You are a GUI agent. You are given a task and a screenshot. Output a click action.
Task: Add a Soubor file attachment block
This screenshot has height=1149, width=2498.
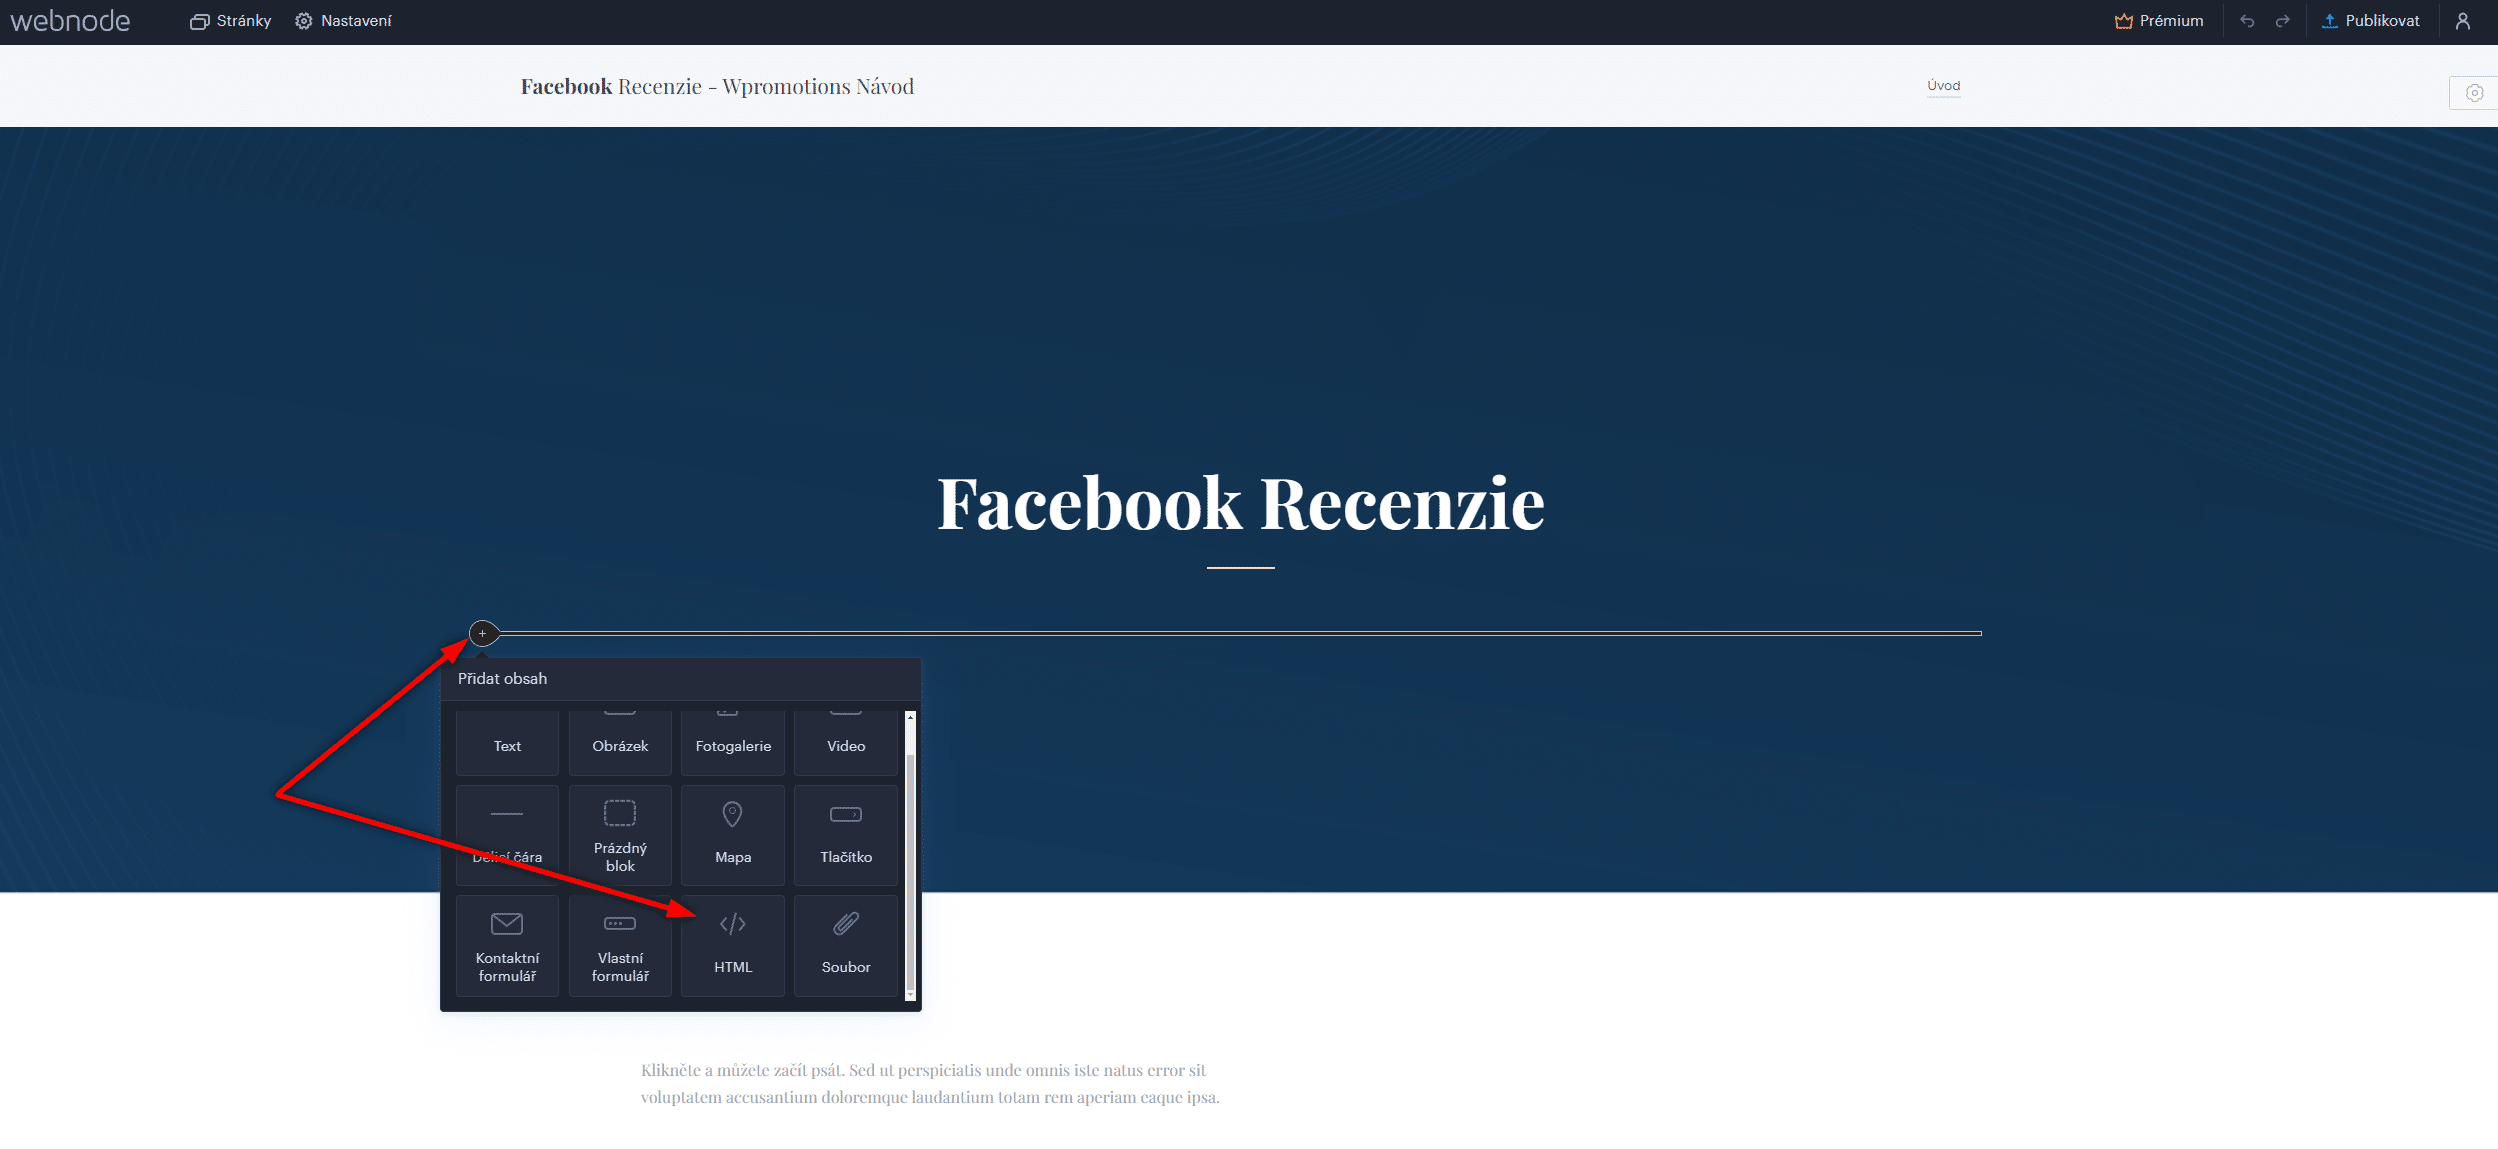pyautogui.click(x=845, y=945)
